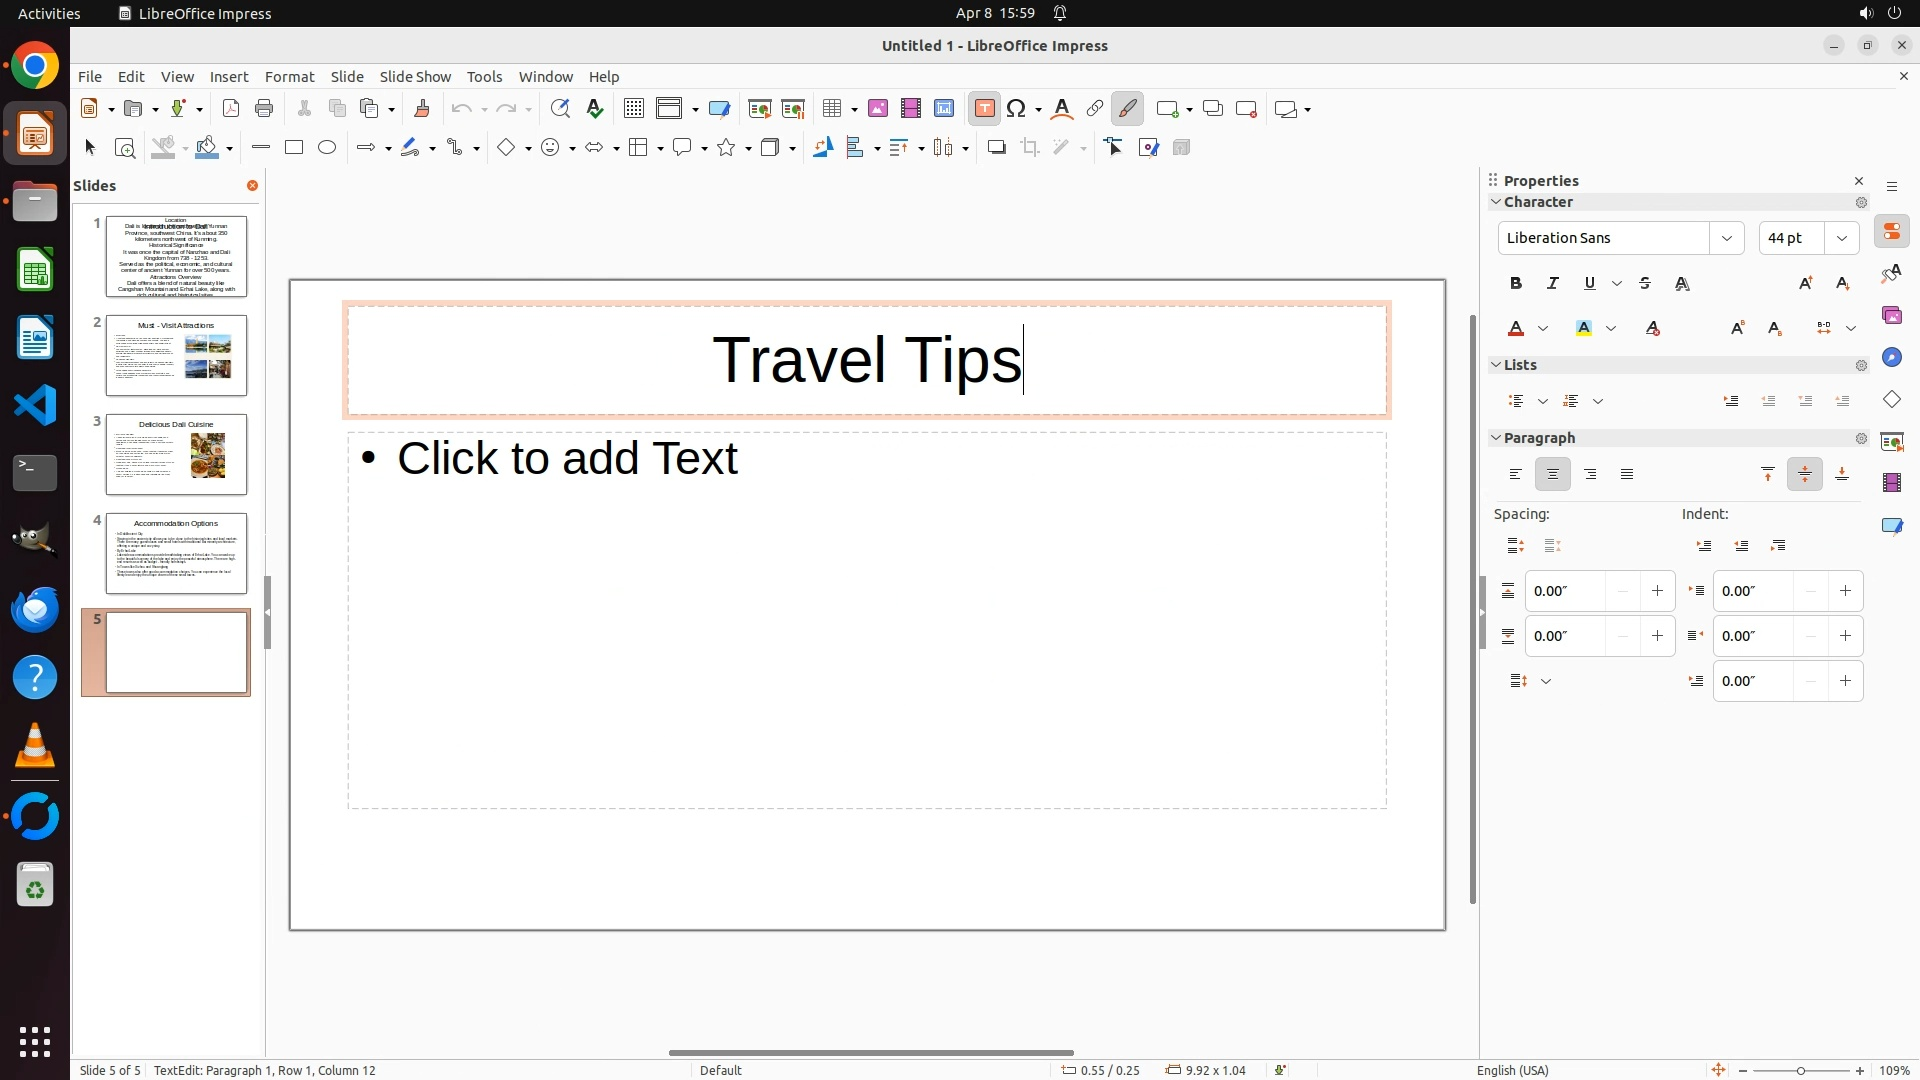Insert a special character (Omega icon)

pos(1017,109)
